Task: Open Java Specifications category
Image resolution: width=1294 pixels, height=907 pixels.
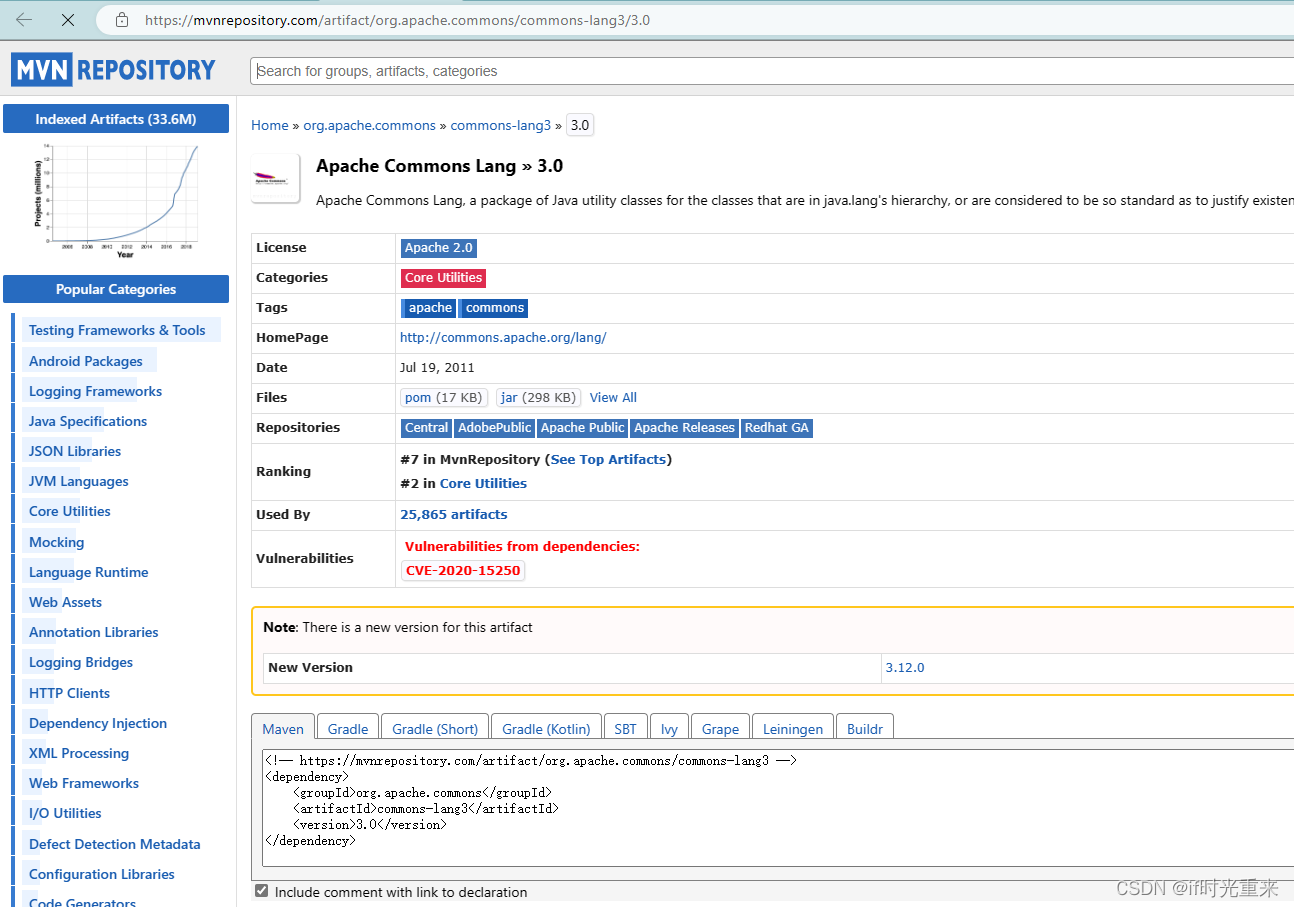Action: (88, 421)
